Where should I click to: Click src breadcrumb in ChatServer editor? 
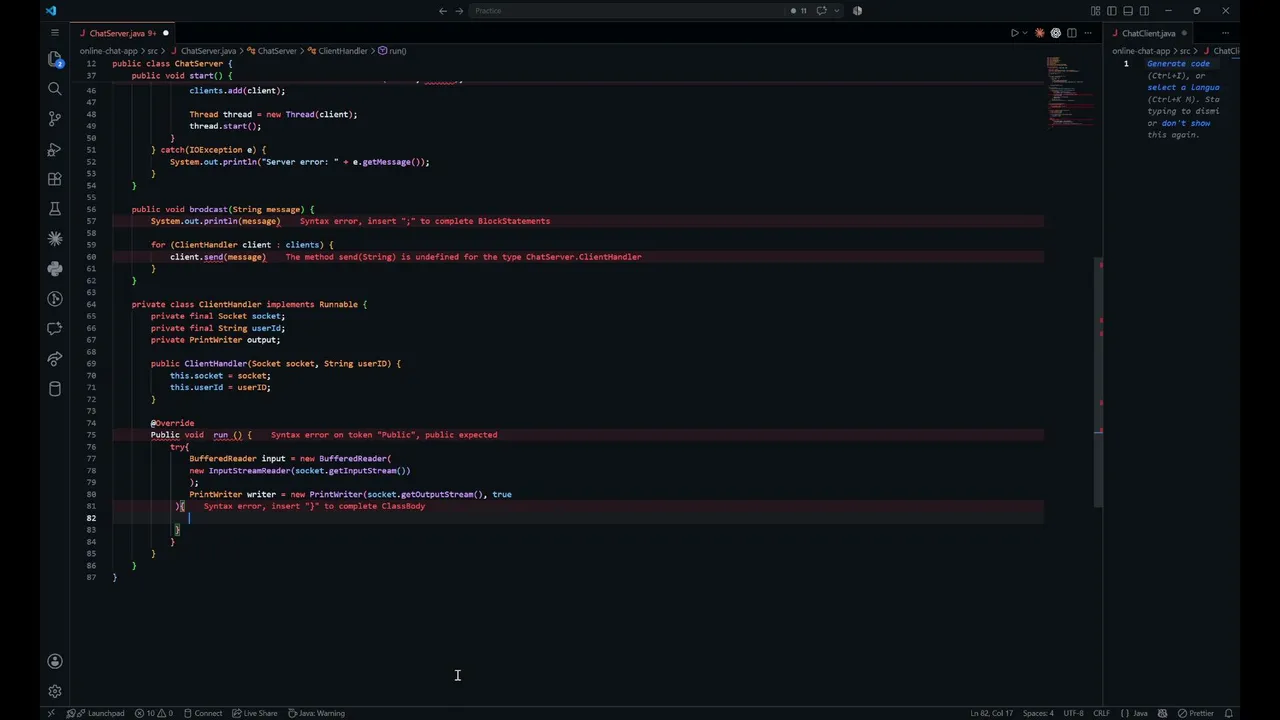coord(154,51)
